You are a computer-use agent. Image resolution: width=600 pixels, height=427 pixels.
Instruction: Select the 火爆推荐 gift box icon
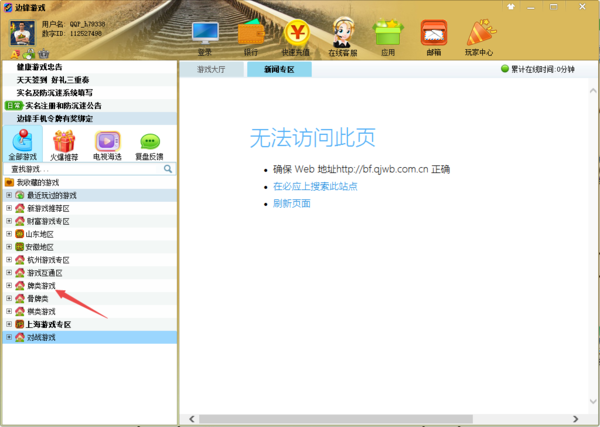click(x=65, y=144)
